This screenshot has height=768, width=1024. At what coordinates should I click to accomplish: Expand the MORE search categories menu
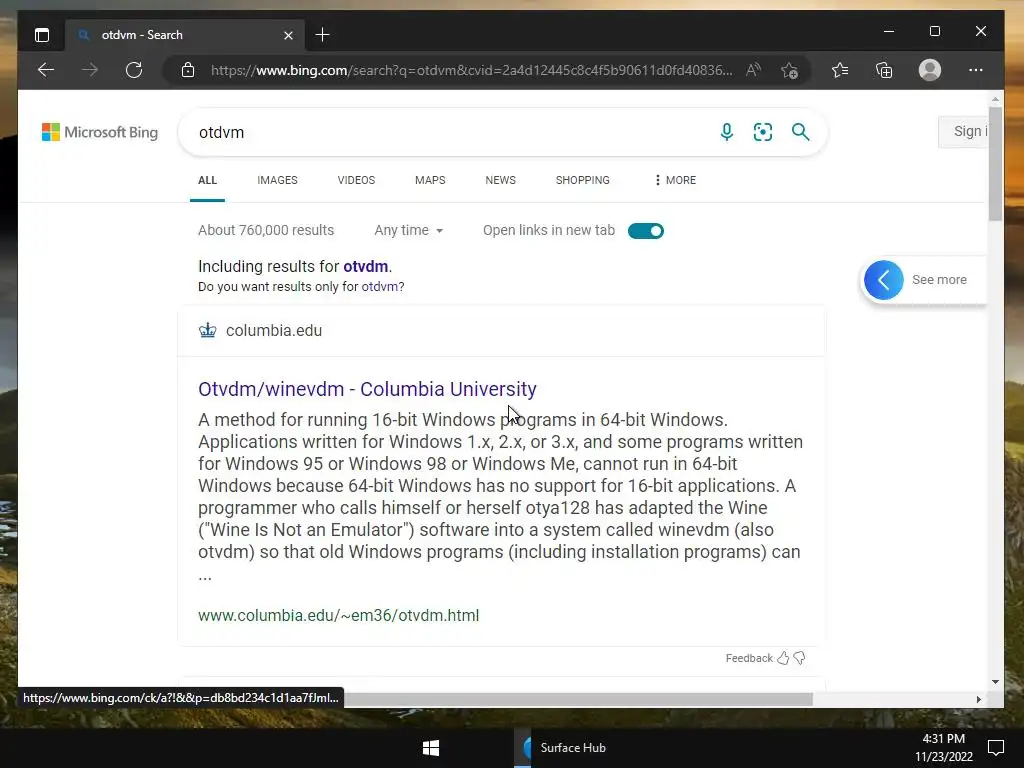(676, 180)
